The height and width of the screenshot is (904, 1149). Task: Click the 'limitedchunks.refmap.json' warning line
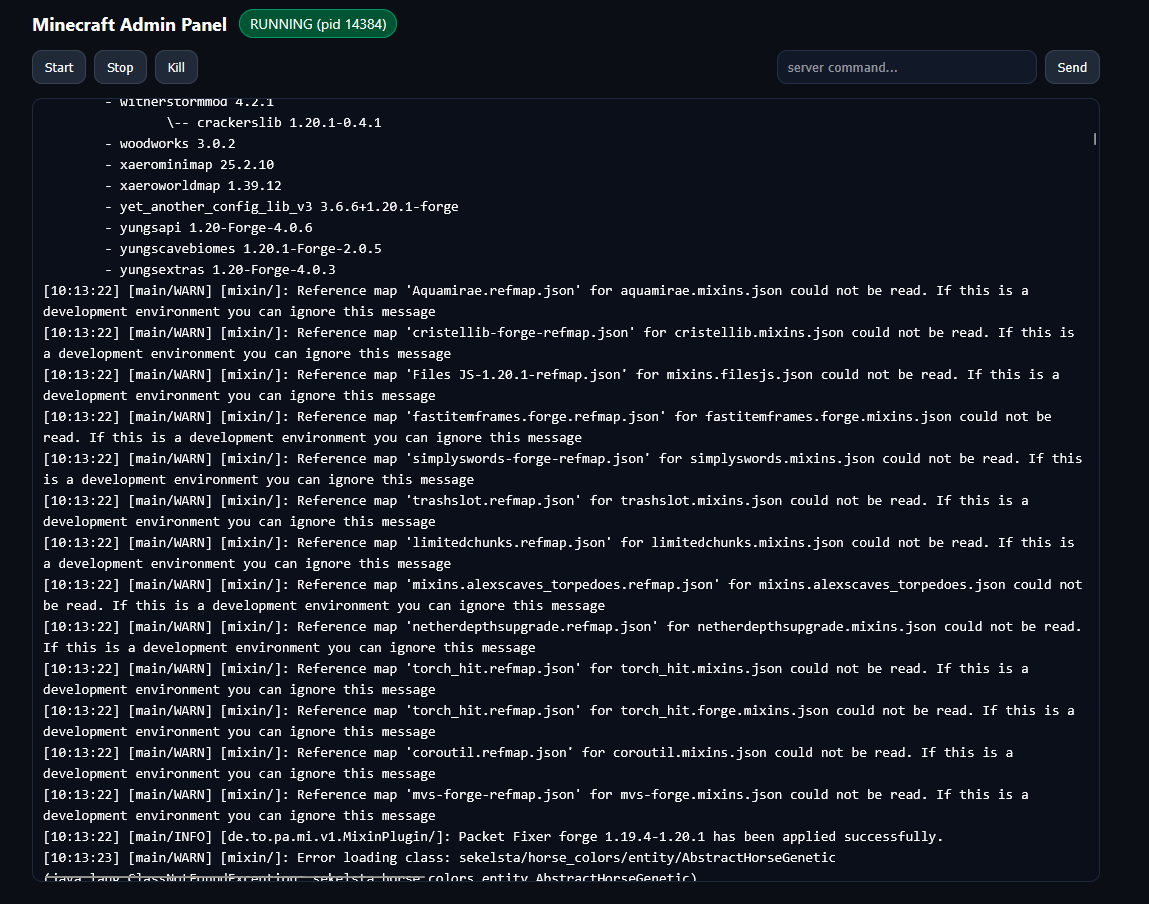tap(558, 553)
